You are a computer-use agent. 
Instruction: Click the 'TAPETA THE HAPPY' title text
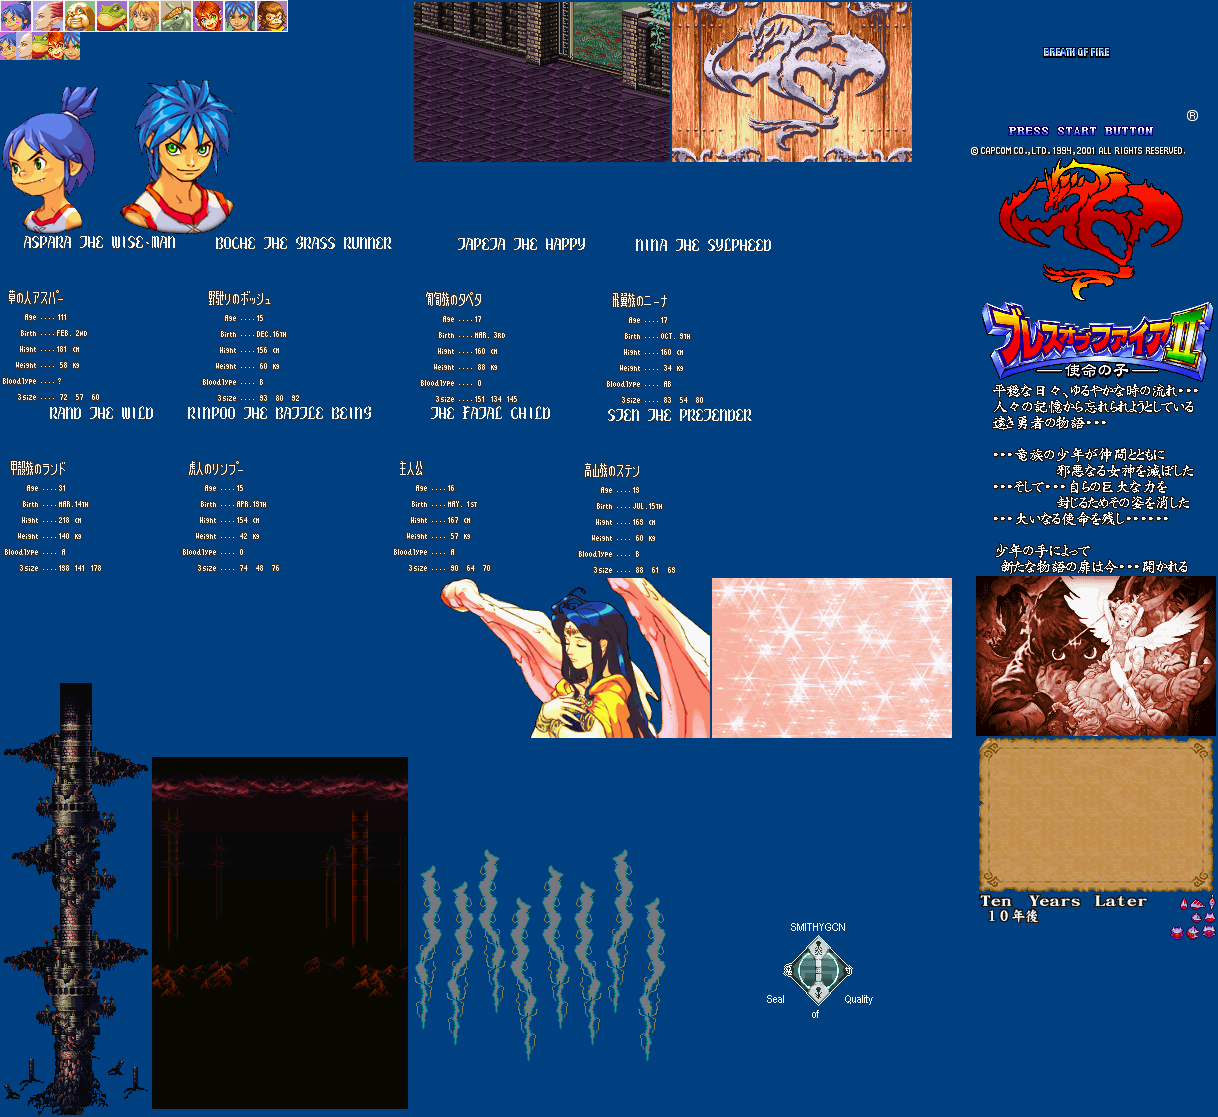point(521,244)
